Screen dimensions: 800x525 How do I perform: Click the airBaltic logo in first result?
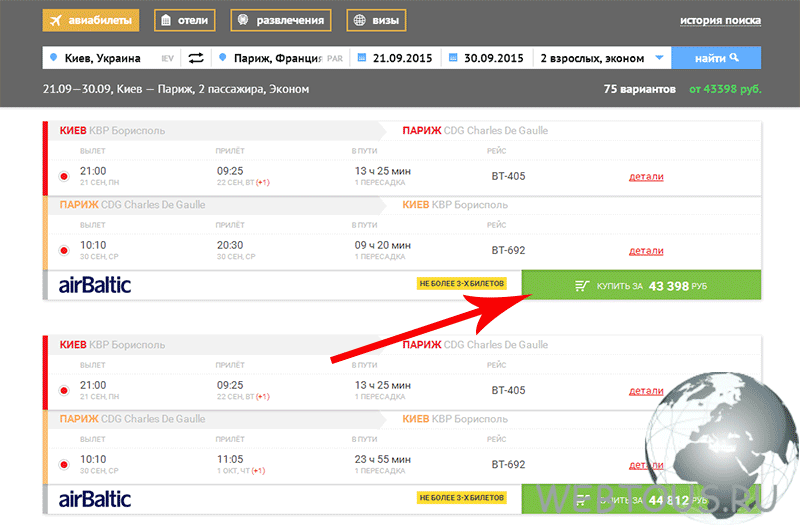95,285
